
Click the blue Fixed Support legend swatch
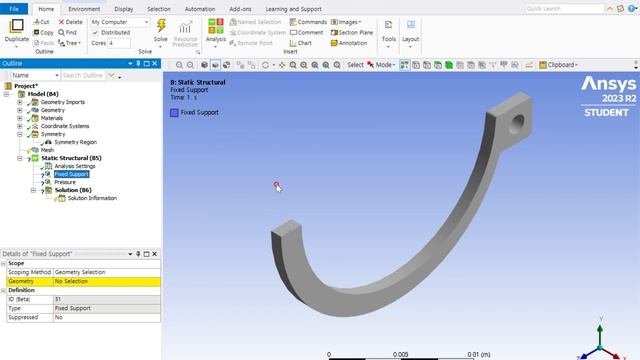pyautogui.click(x=174, y=113)
